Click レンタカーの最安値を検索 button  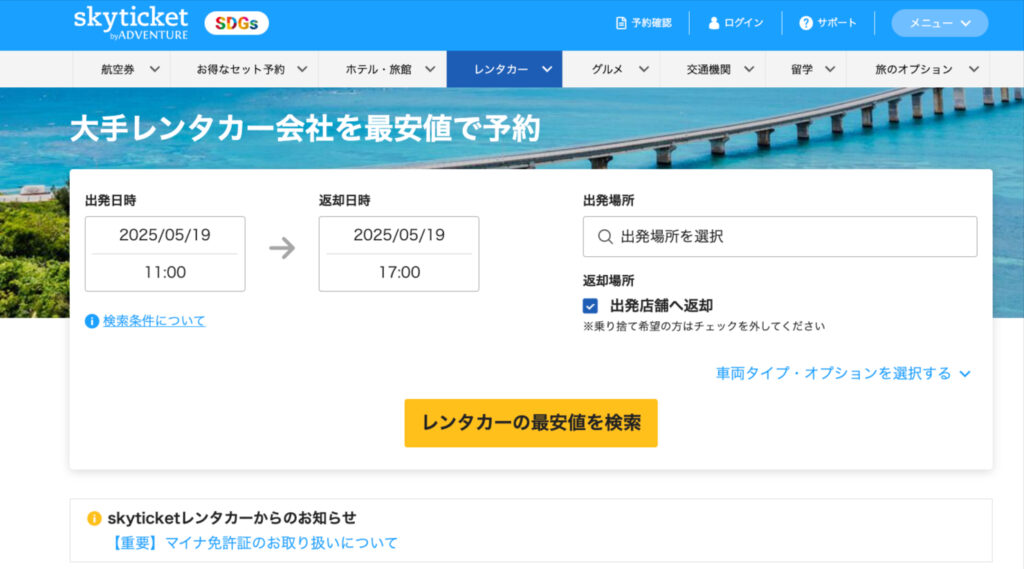click(x=531, y=423)
